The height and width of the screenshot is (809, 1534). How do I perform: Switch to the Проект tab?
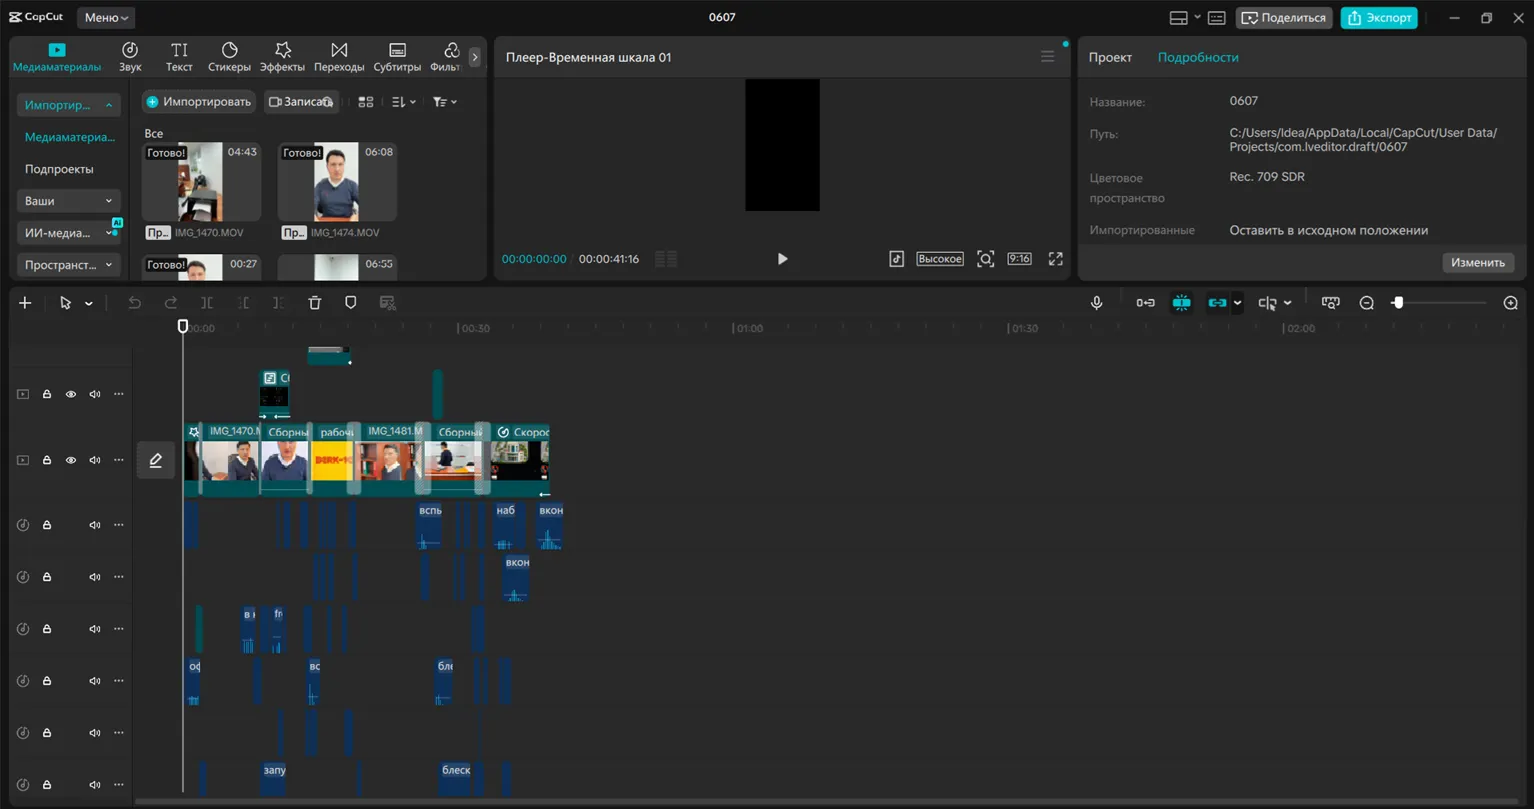pyautogui.click(x=1111, y=57)
